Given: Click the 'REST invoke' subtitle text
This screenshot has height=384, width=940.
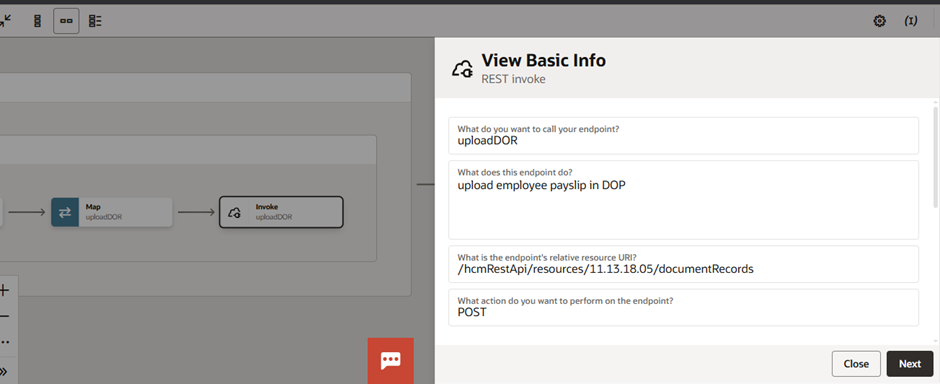Looking at the screenshot, I should click(x=513, y=79).
